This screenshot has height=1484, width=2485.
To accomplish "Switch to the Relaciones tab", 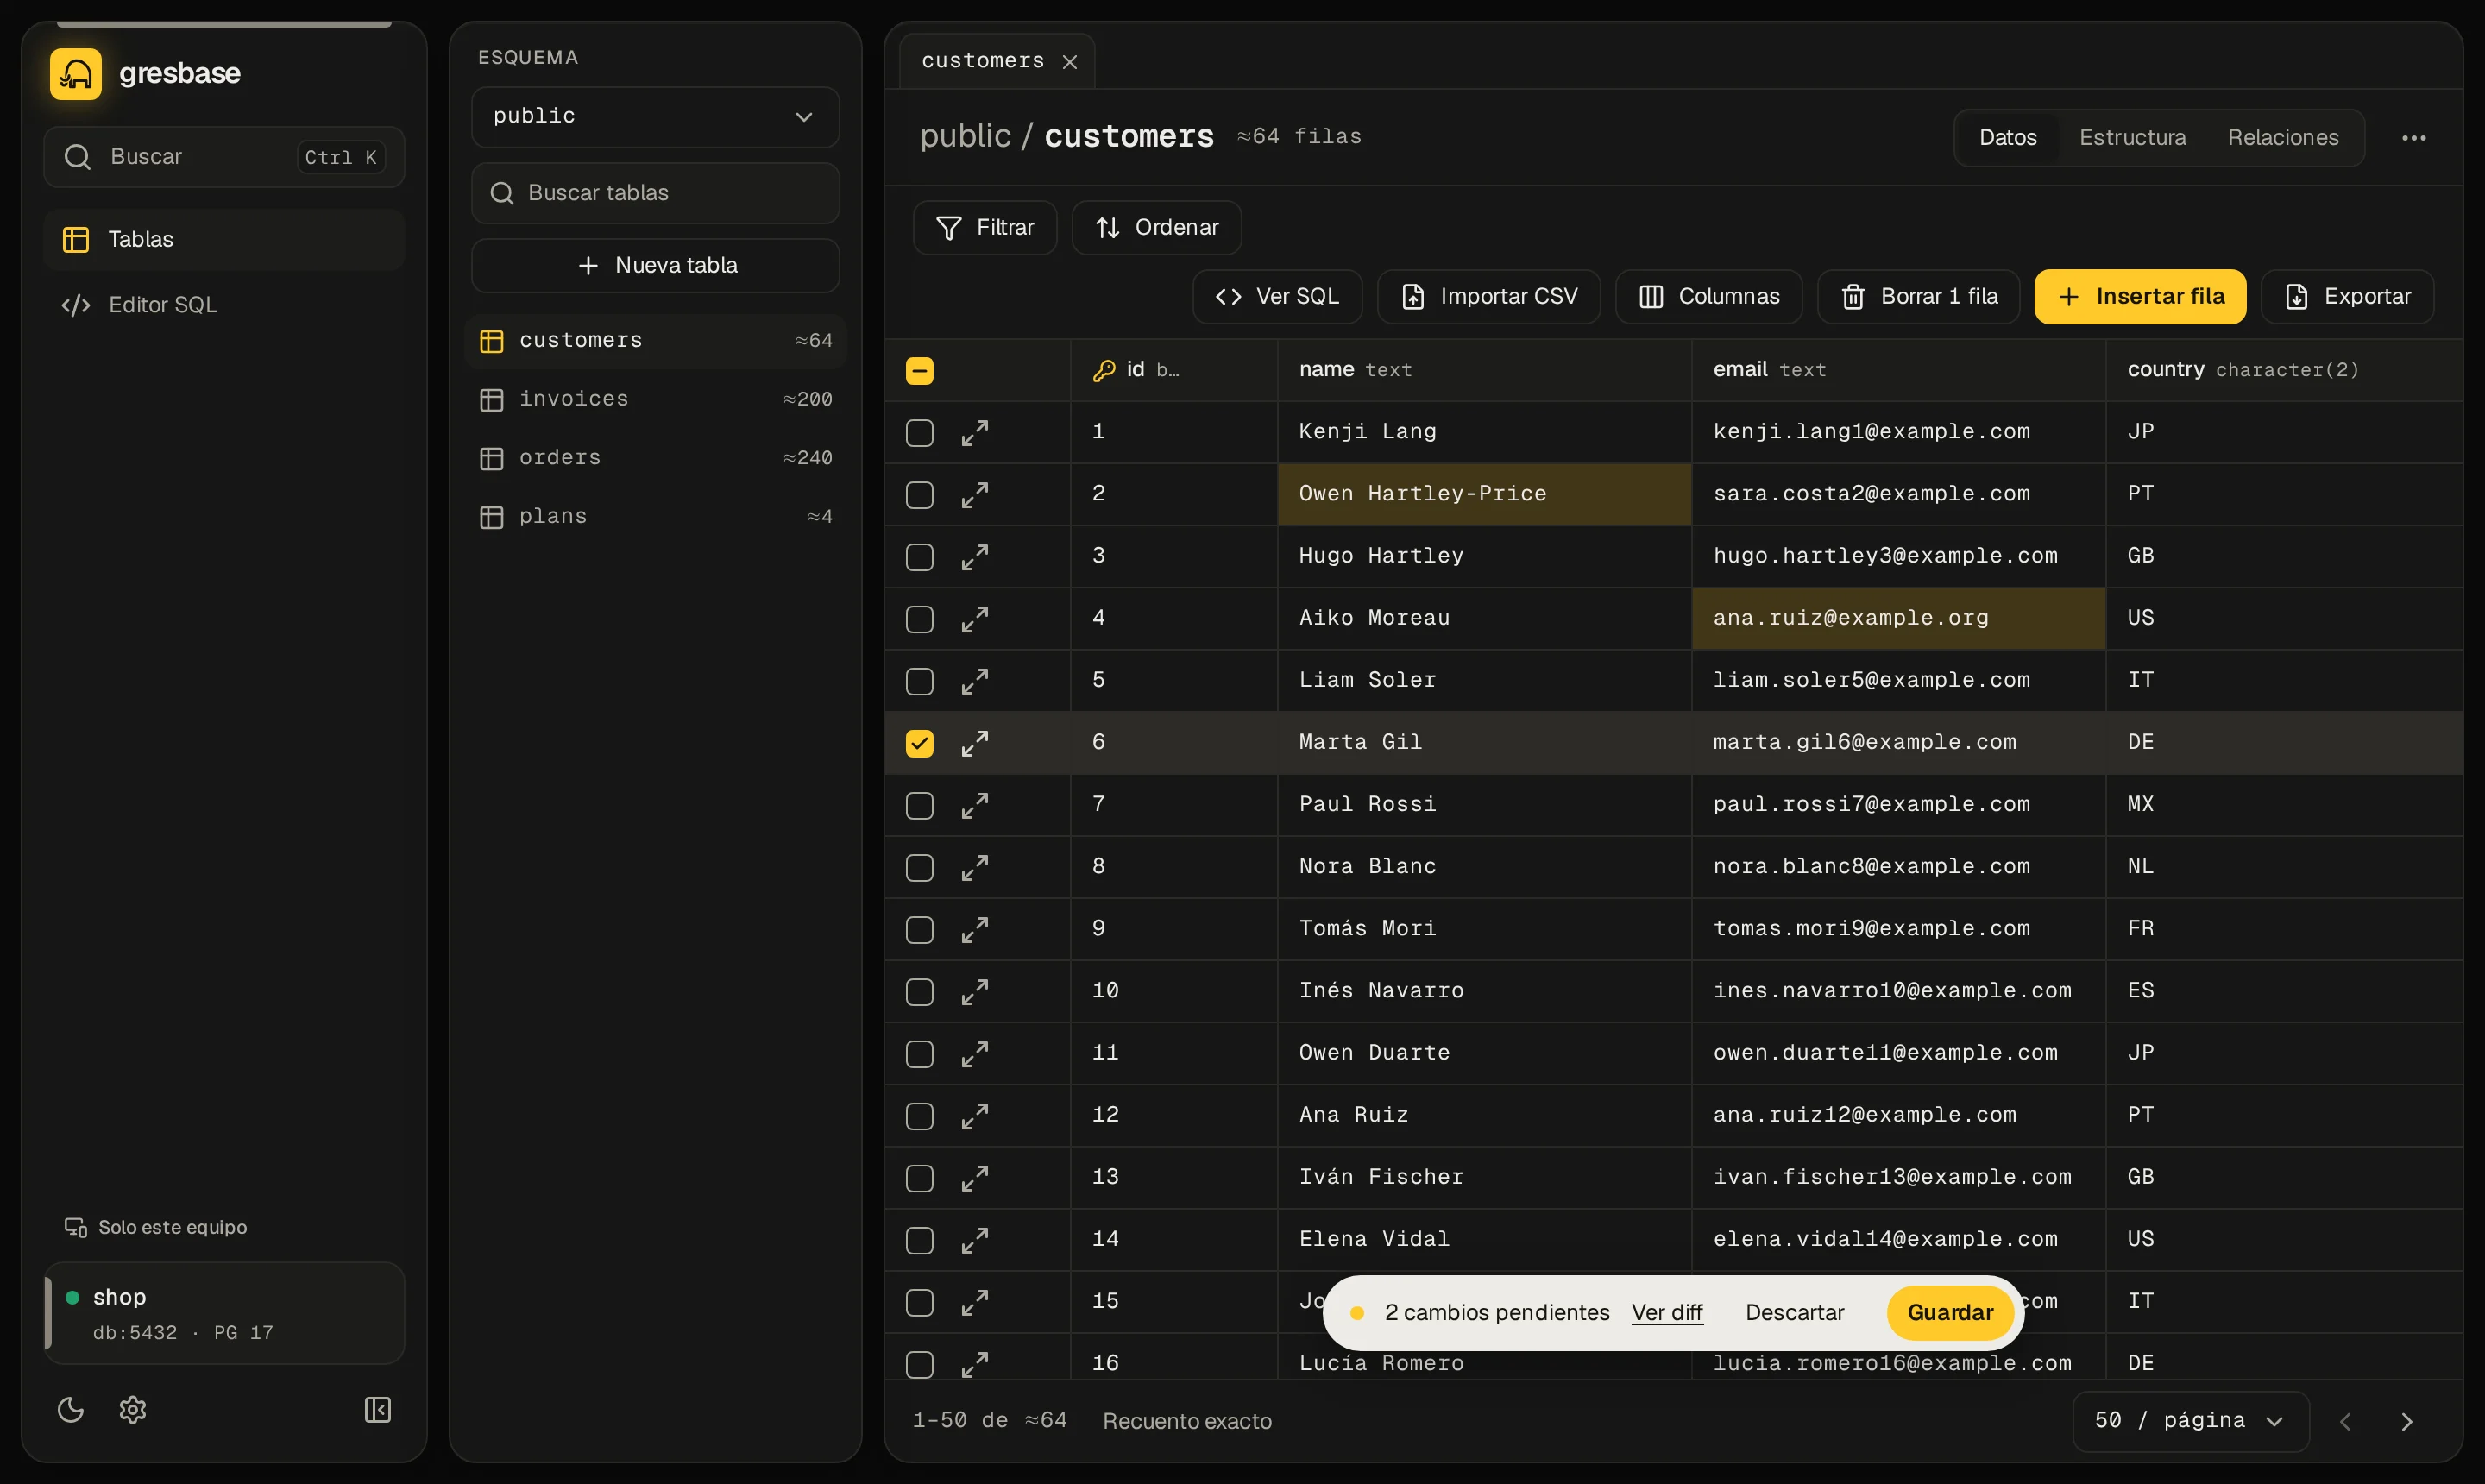I will coord(2283,138).
